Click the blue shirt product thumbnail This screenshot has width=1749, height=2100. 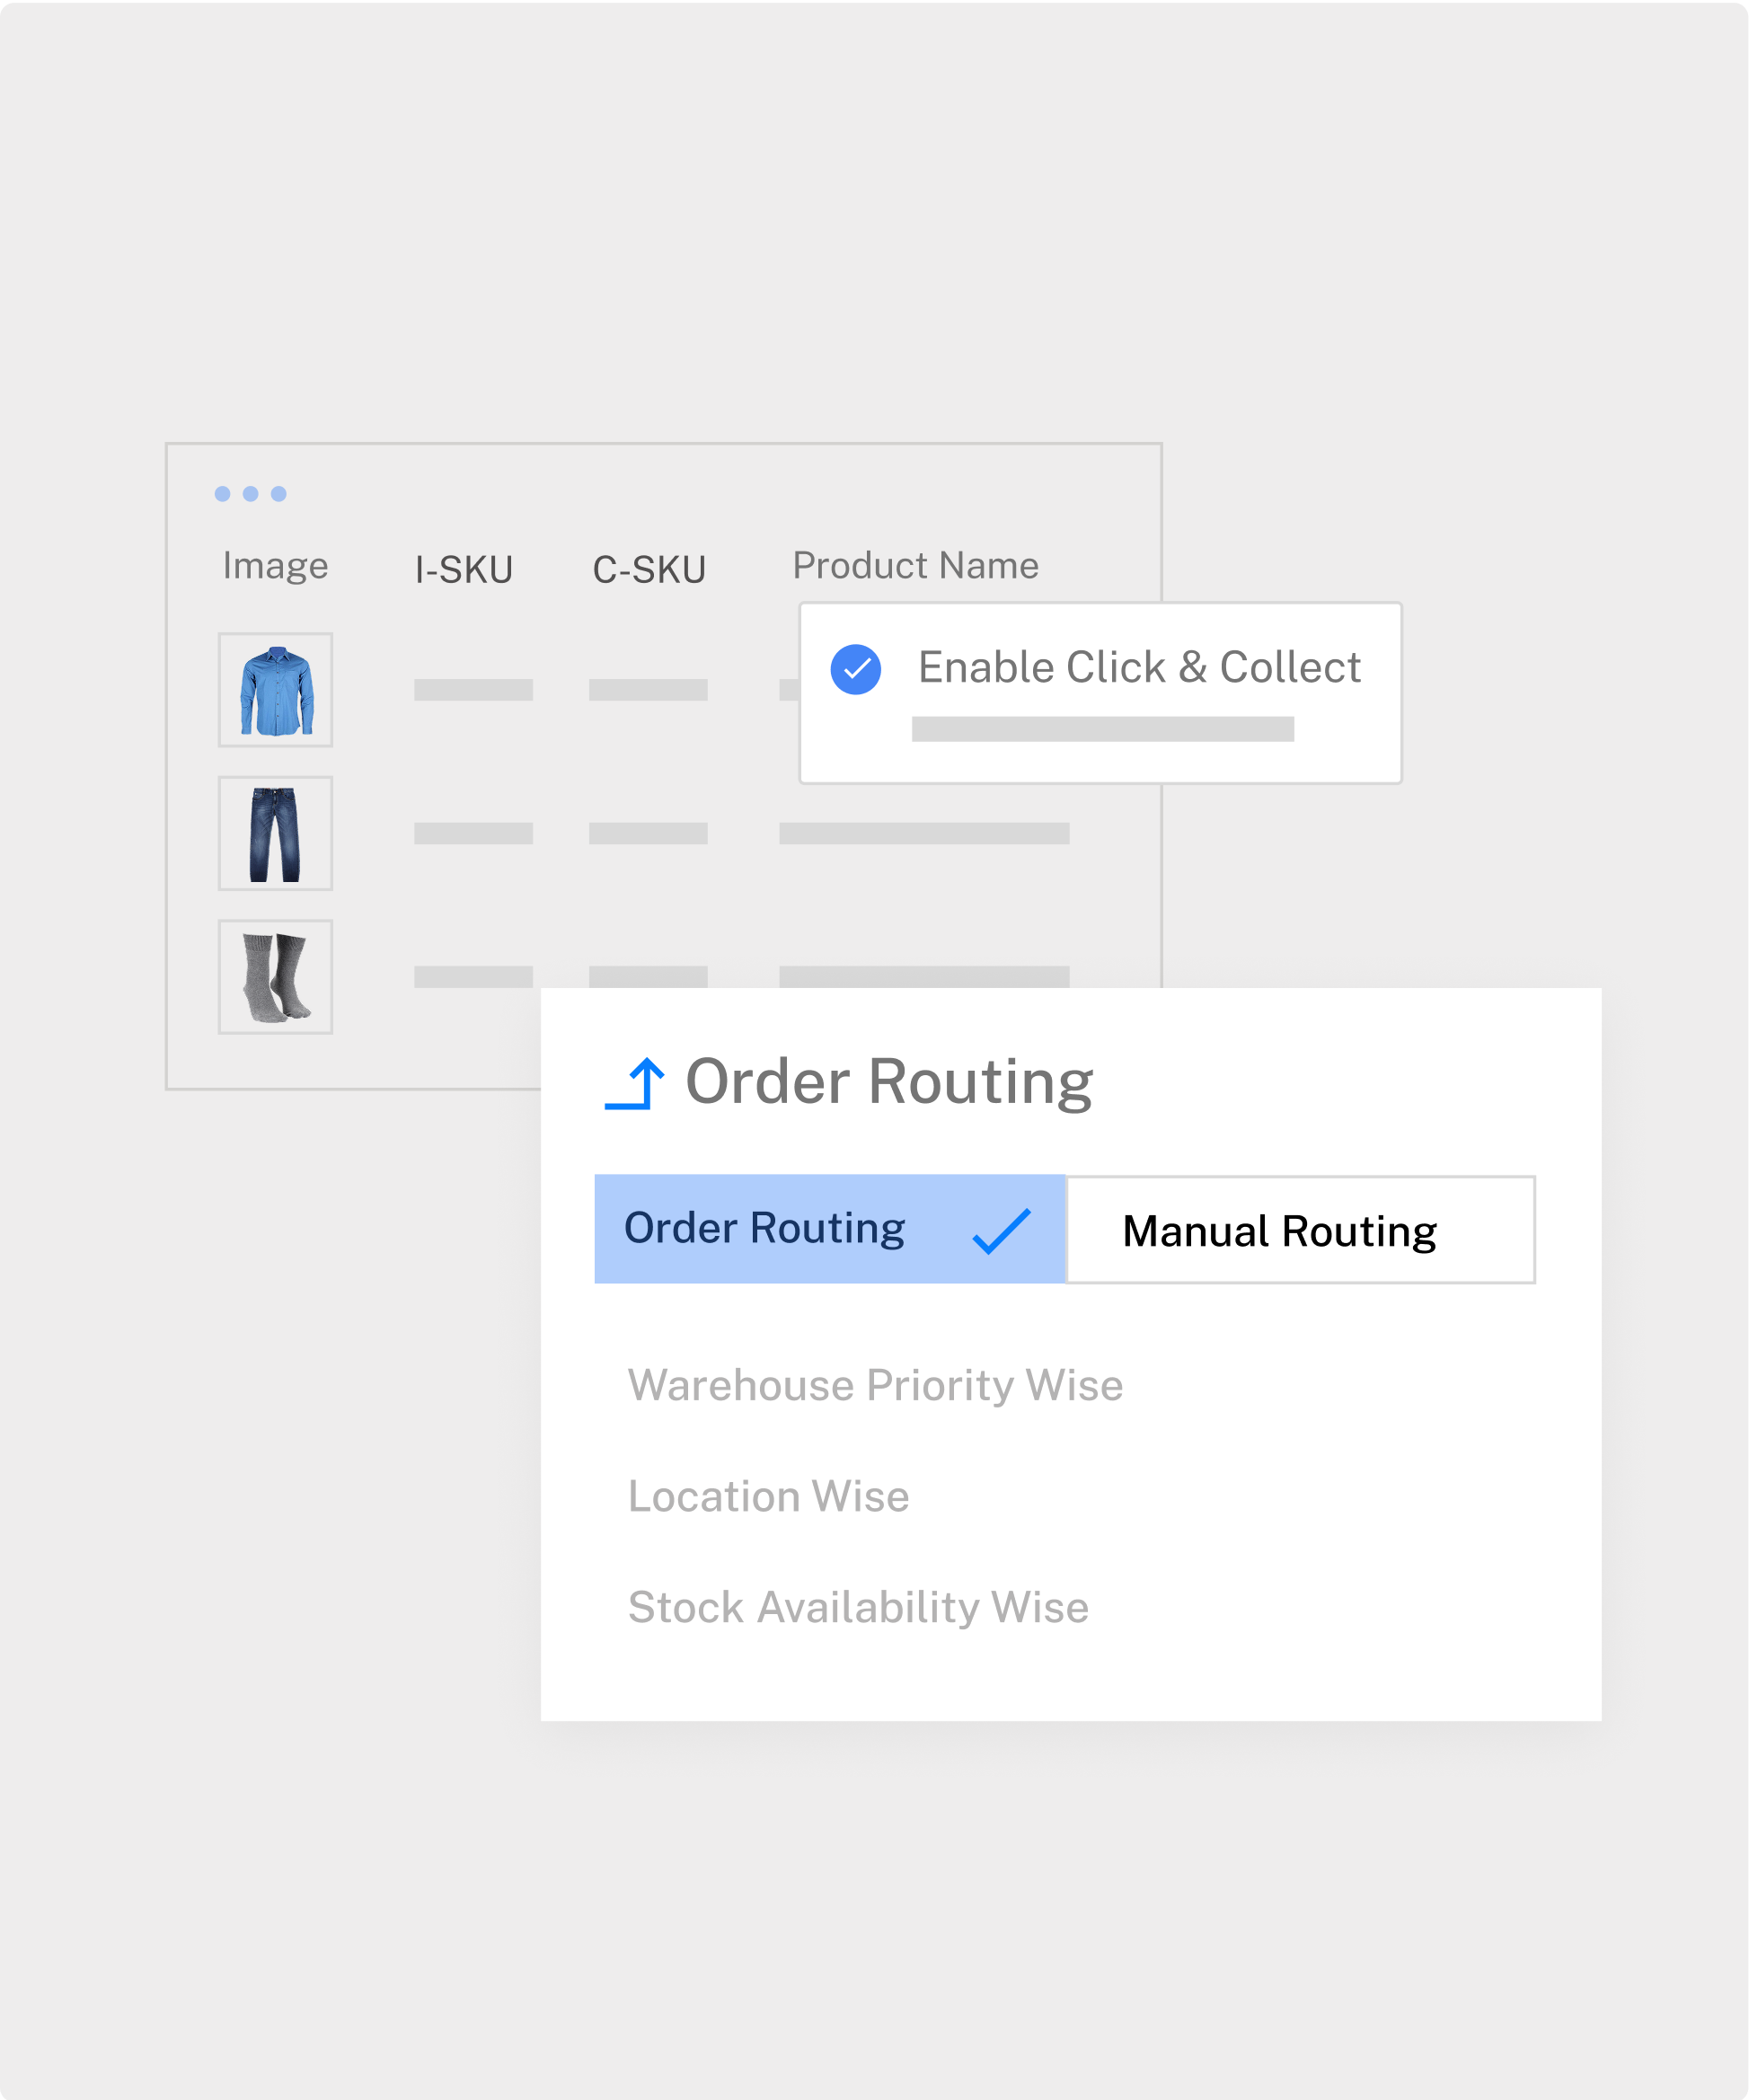coord(276,690)
